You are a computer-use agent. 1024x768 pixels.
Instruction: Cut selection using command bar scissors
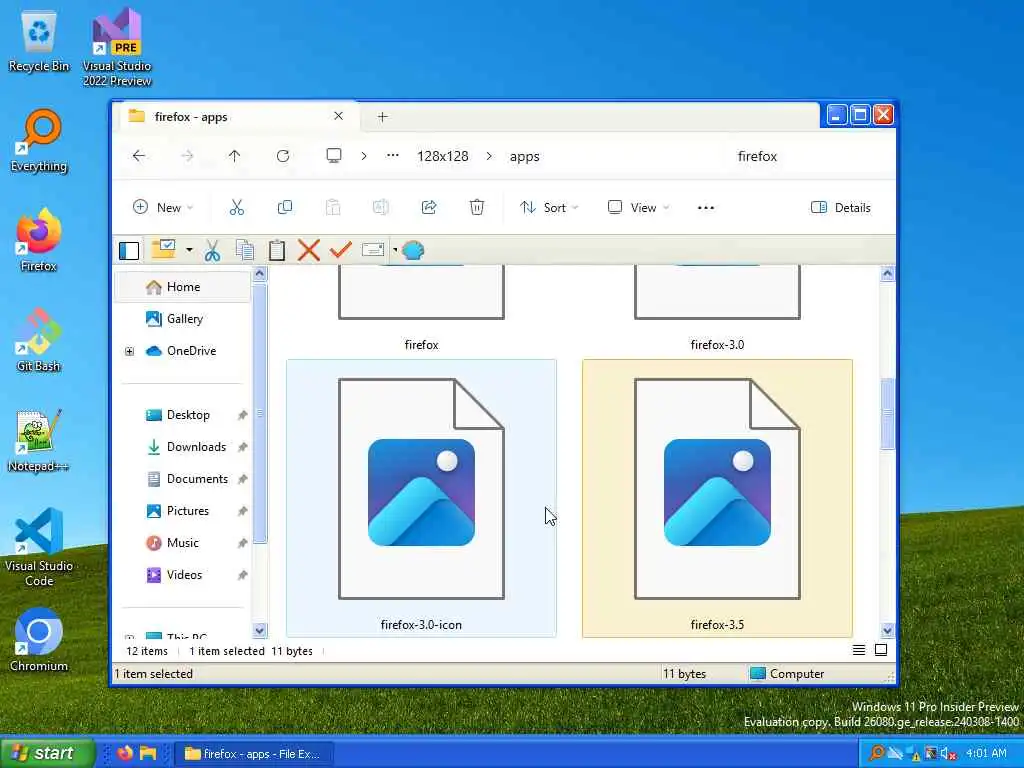click(x=236, y=208)
